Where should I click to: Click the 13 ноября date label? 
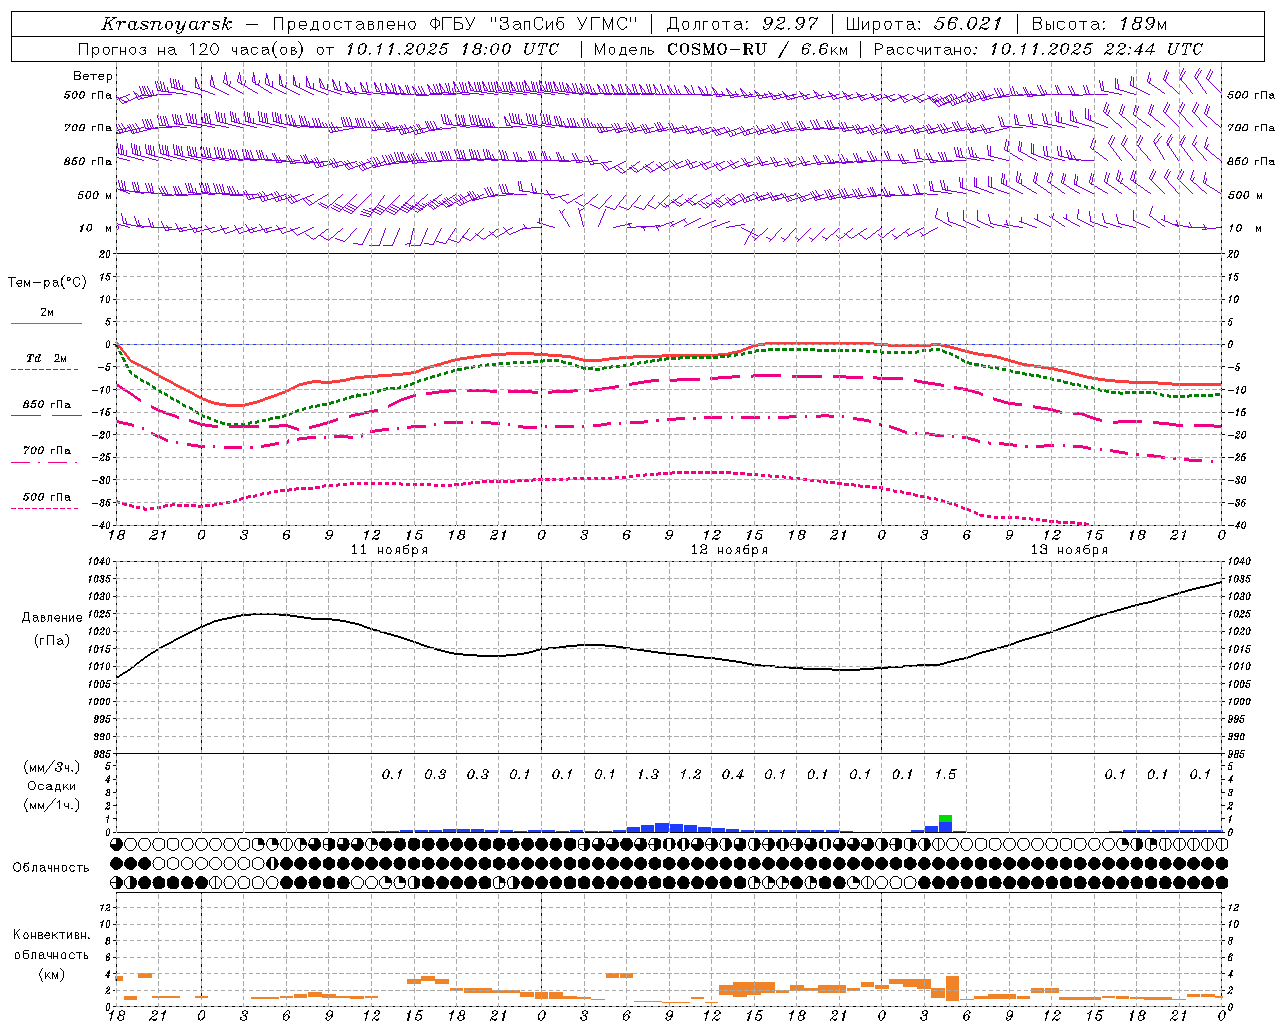pos(1069,550)
